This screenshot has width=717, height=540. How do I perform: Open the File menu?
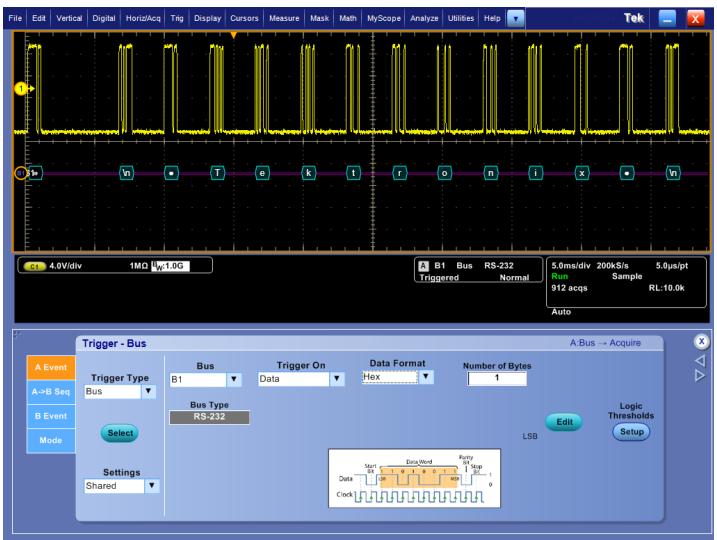tap(15, 18)
